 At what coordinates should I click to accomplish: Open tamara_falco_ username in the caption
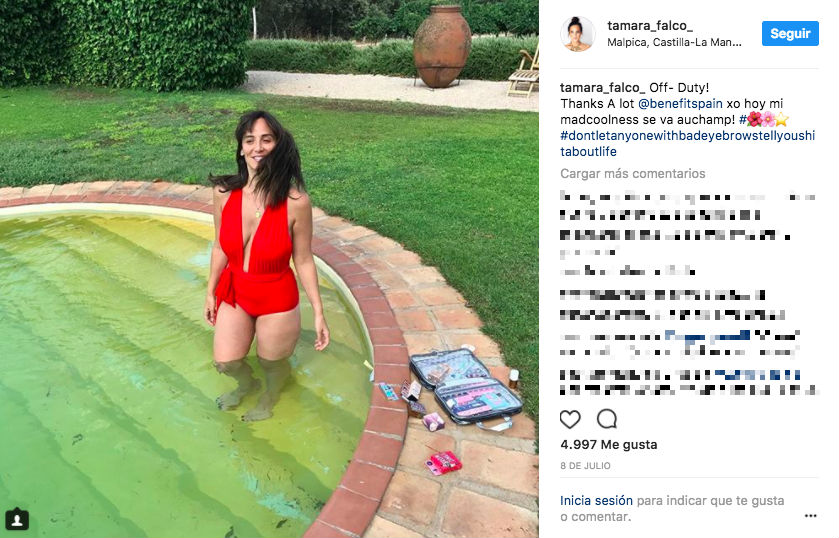pyautogui.click(x=602, y=87)
